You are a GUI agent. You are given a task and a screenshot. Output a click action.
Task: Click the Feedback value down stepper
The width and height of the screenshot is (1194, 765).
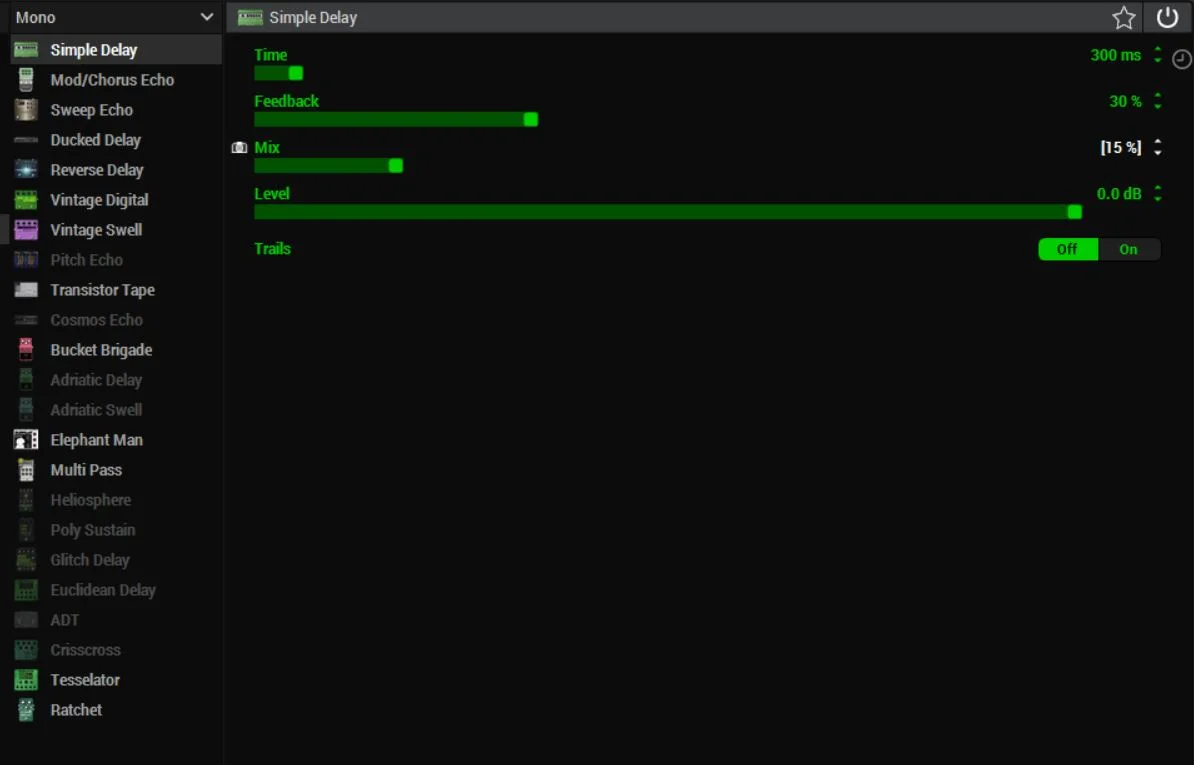[x=1157, y=105]
